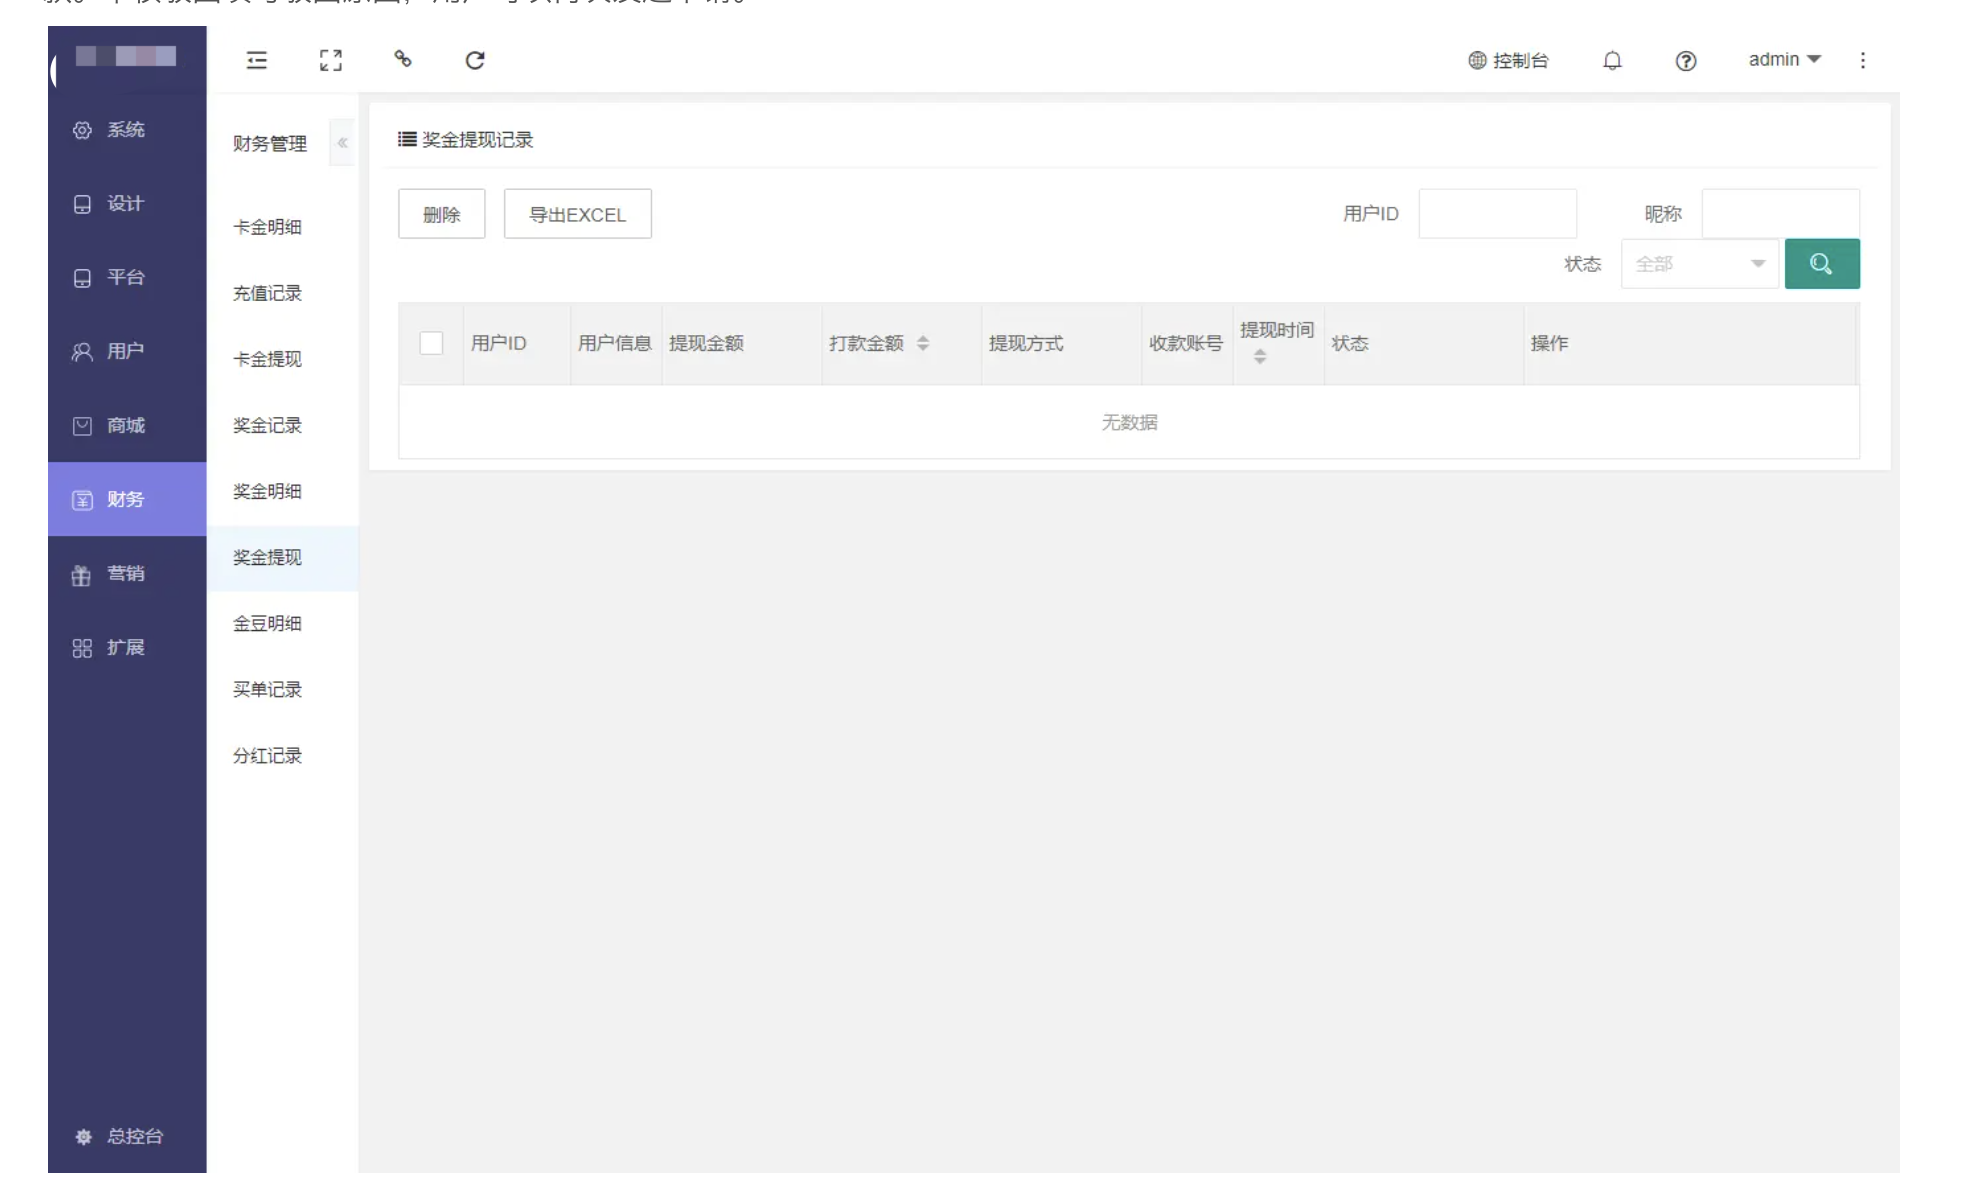Open 平台 in the left sidebar
Image resolution: width=1986 pixels, height=1182 pixels.
127,278
